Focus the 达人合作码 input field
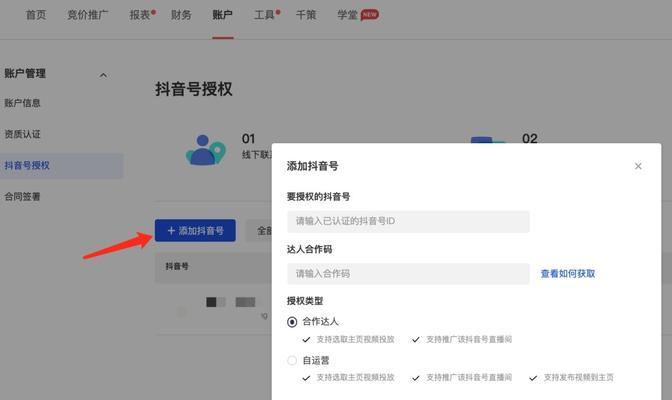Image resolution: width=672 pixels, height=400 pixels. click(408, 274)
